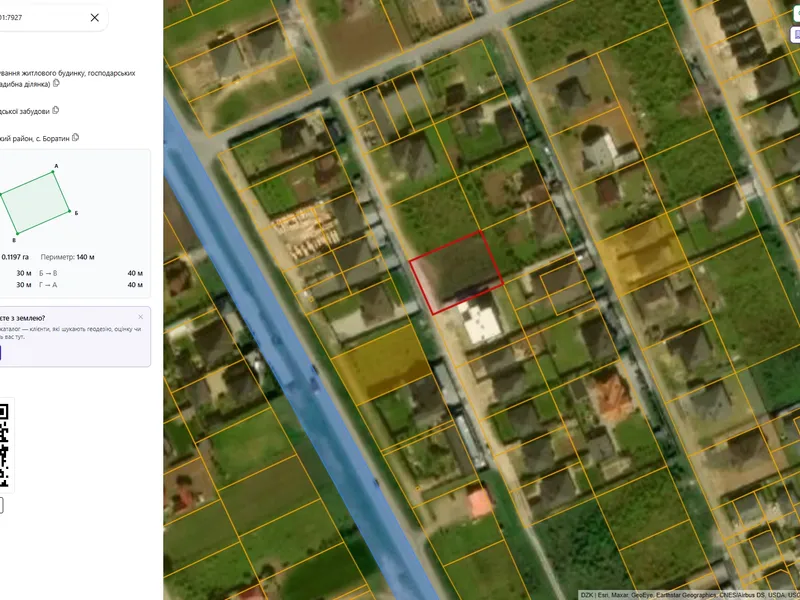Copy the parcel purpose text ending 'ділянка)'
Image resolution: width=800 pixels, height=600 pixels.
[x=56, y=83]
